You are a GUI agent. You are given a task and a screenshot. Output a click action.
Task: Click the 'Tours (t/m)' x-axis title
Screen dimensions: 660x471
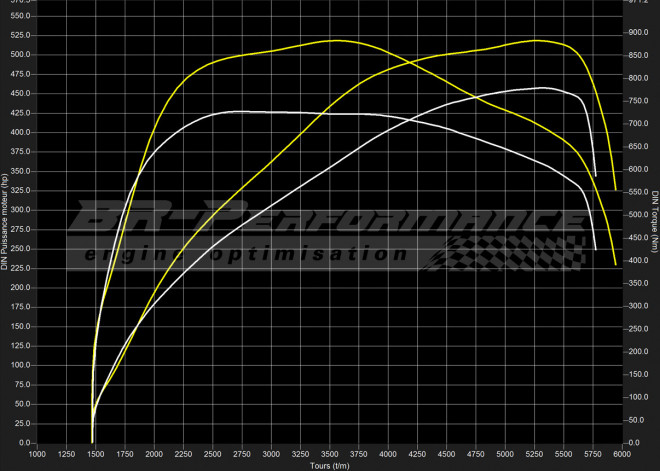tap(330, 465)
